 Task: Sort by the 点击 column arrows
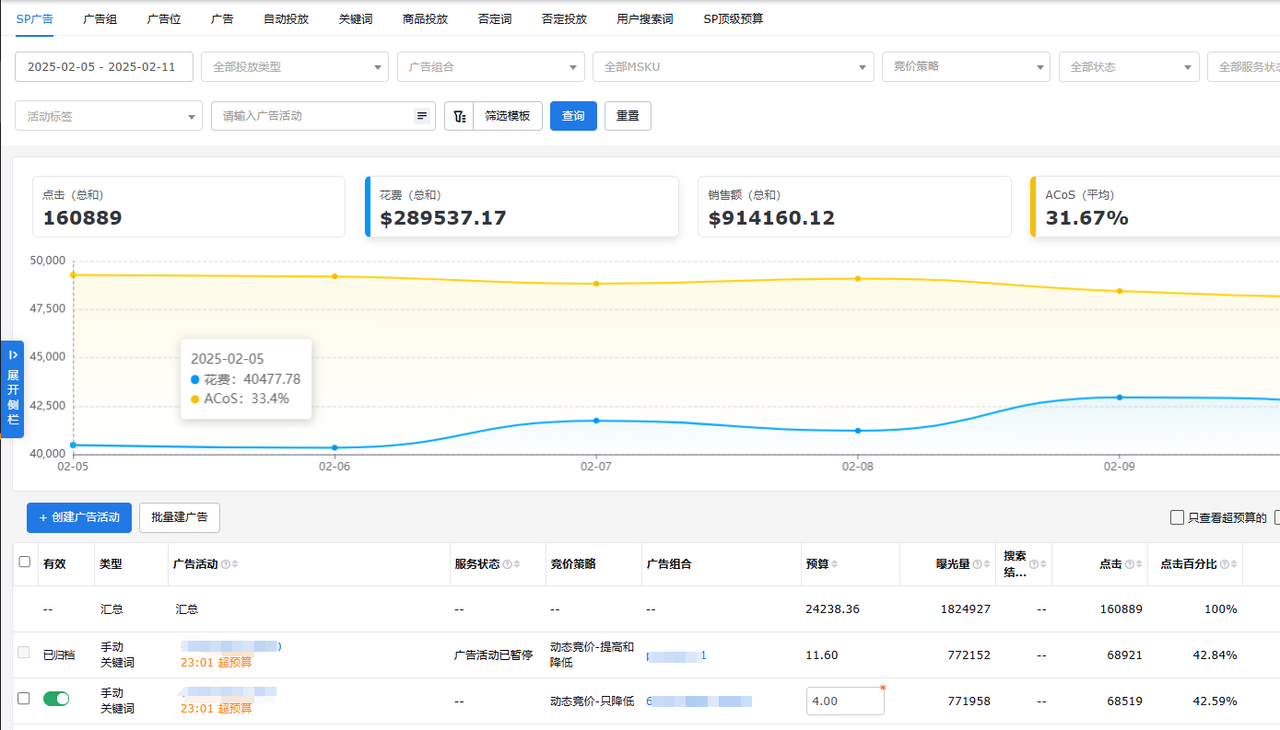1139,564
